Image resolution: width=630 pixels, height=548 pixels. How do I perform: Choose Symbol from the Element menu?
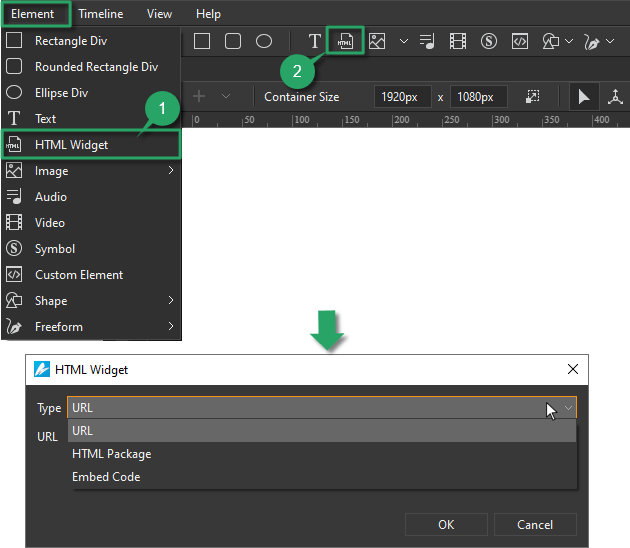92,249
